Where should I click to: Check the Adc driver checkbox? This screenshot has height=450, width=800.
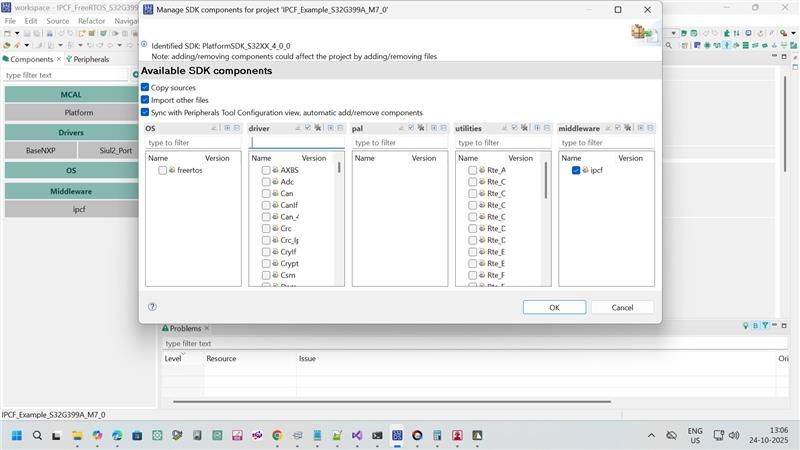point(266,182)
